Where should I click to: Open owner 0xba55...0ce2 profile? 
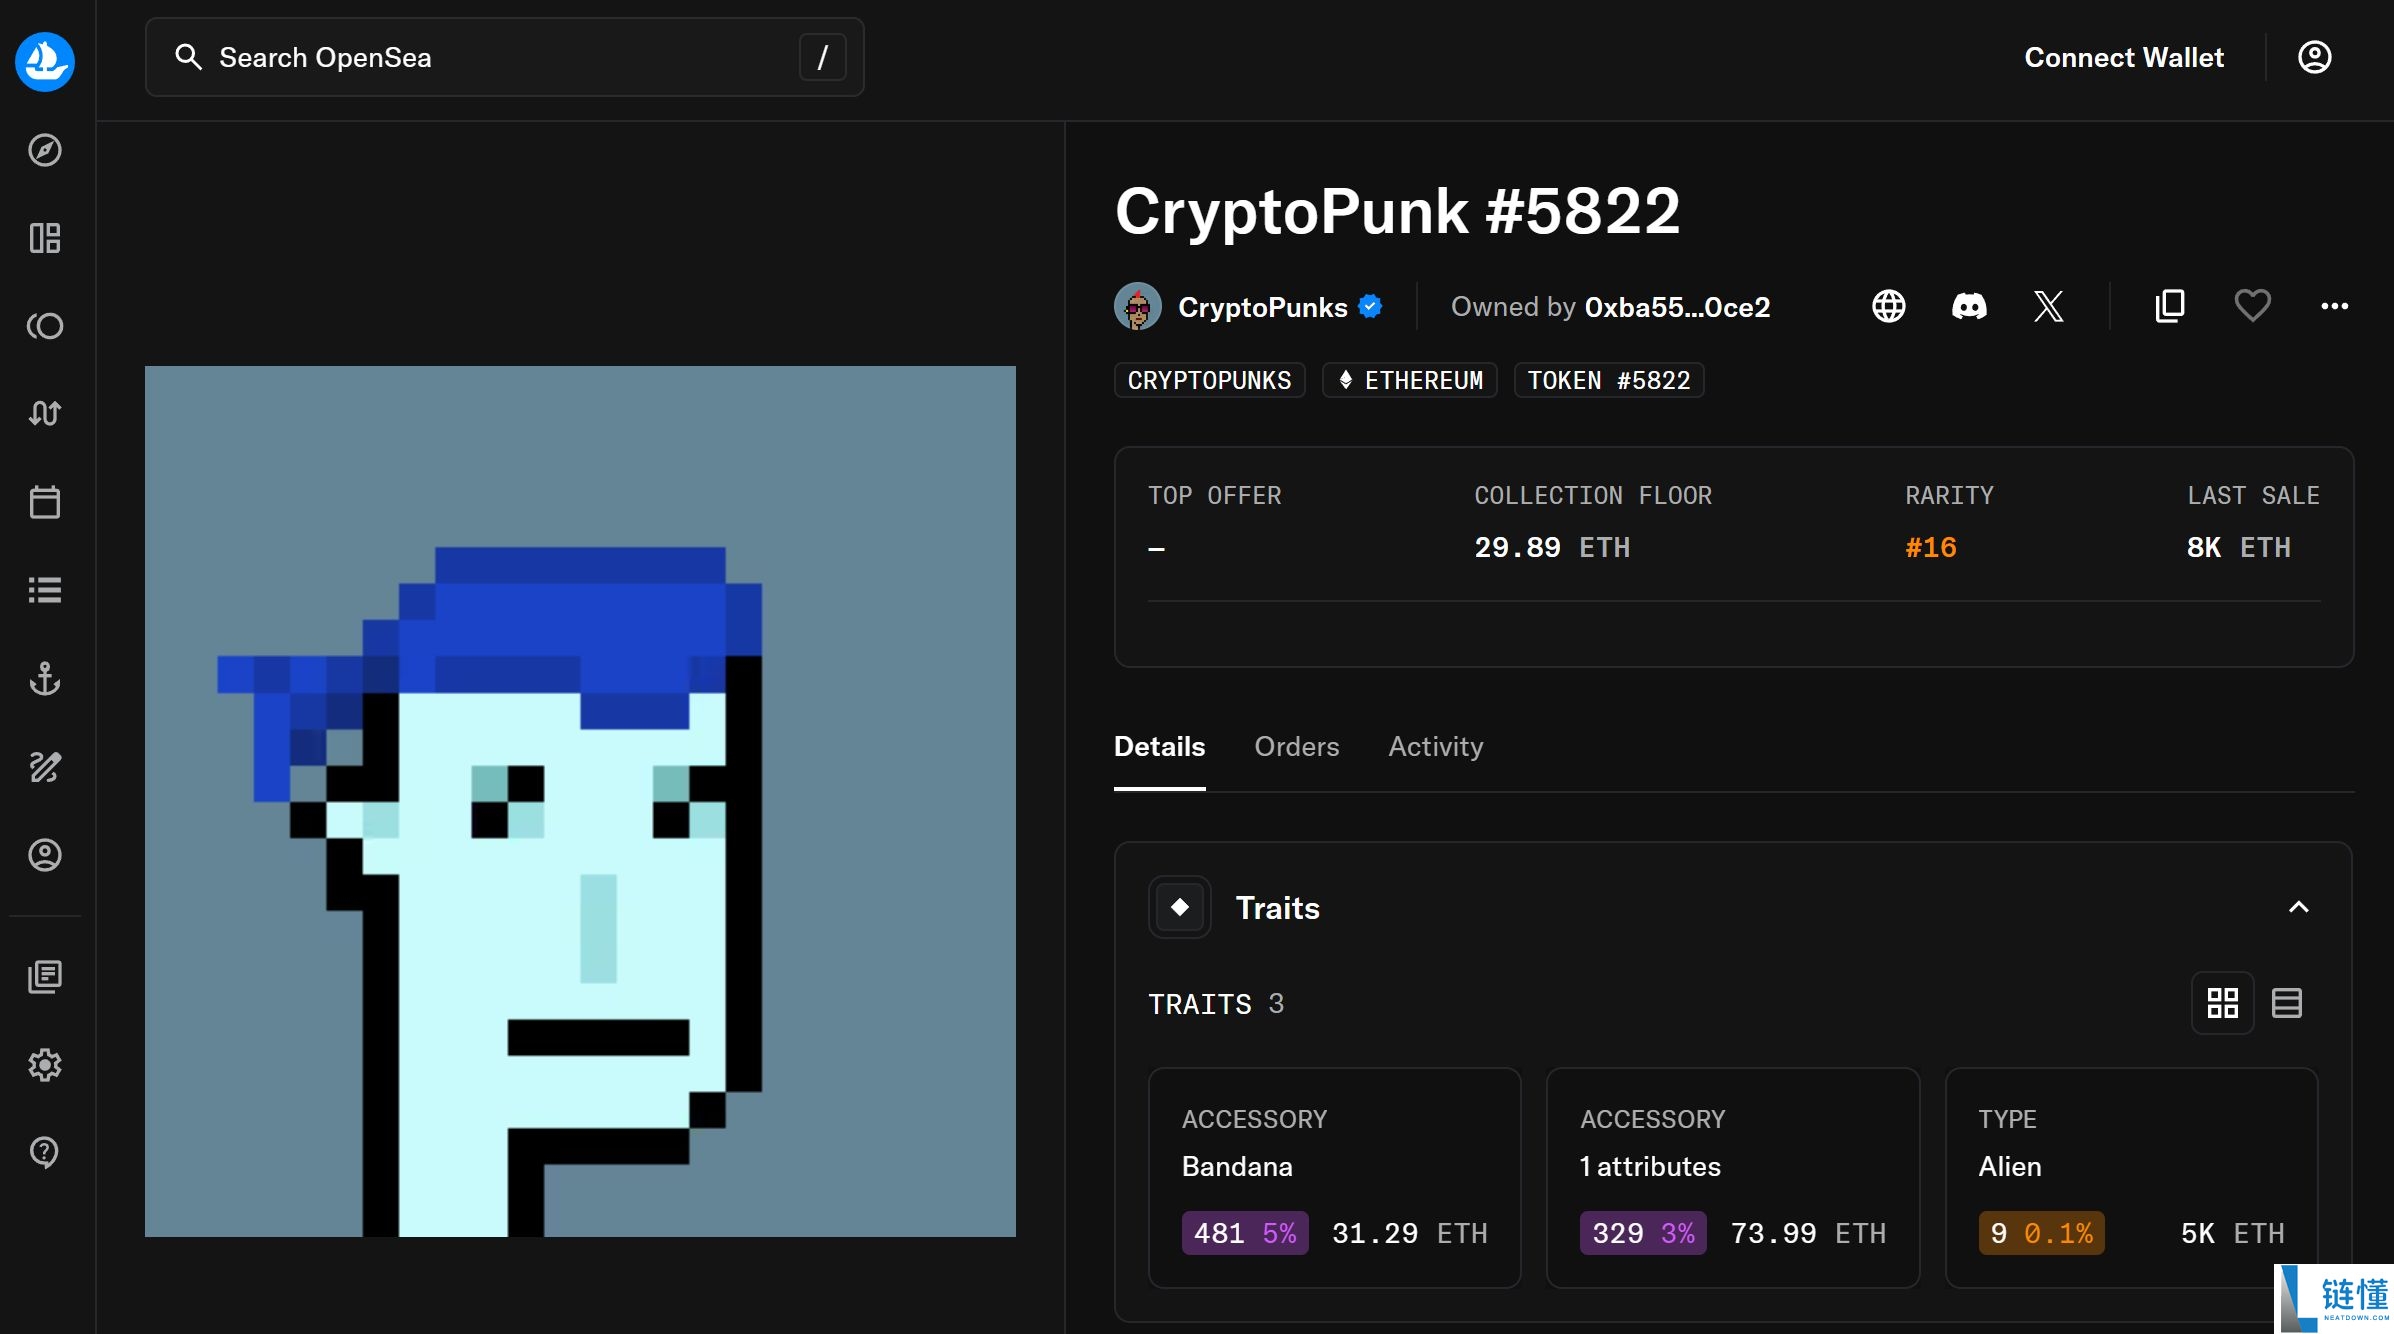1677,307
